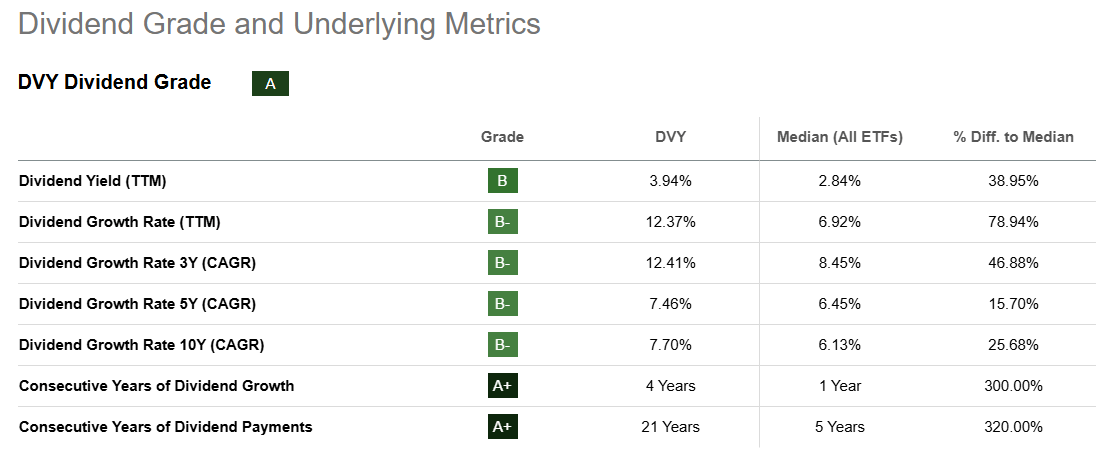Click the B grade badge for Dividend Yield
The image size is (1096, 454).
coord(502,181)
